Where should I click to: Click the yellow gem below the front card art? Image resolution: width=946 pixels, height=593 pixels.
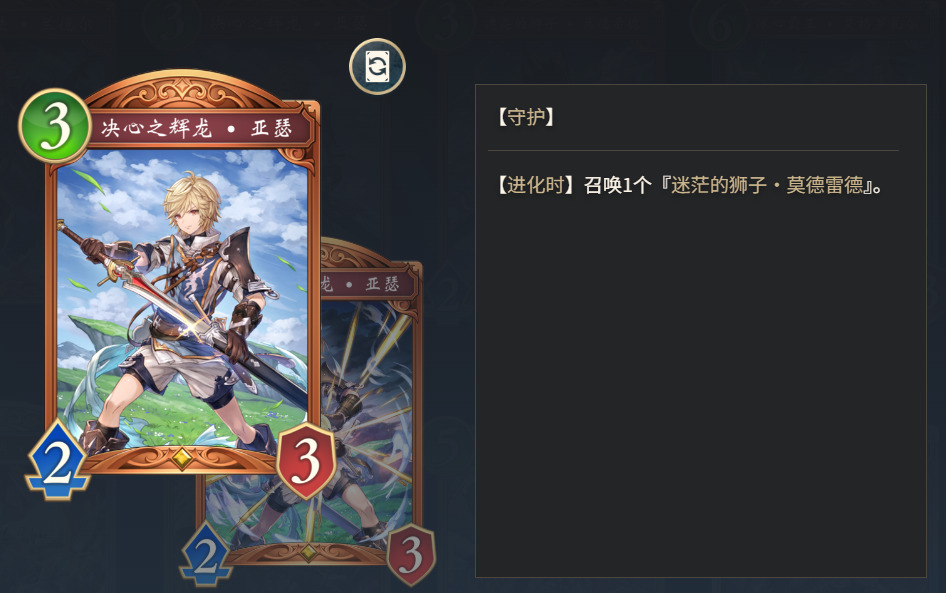(x=182, y=458)
